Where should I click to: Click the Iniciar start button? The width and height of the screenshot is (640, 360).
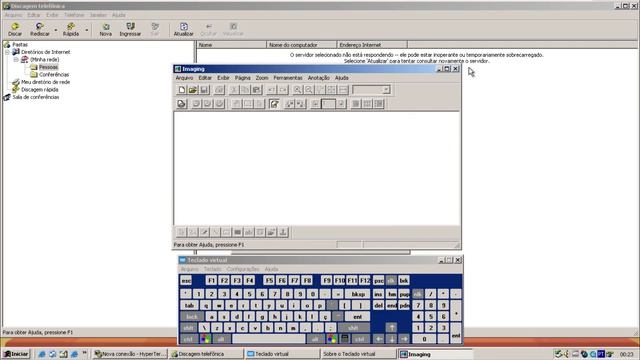[x=16, y=354]
